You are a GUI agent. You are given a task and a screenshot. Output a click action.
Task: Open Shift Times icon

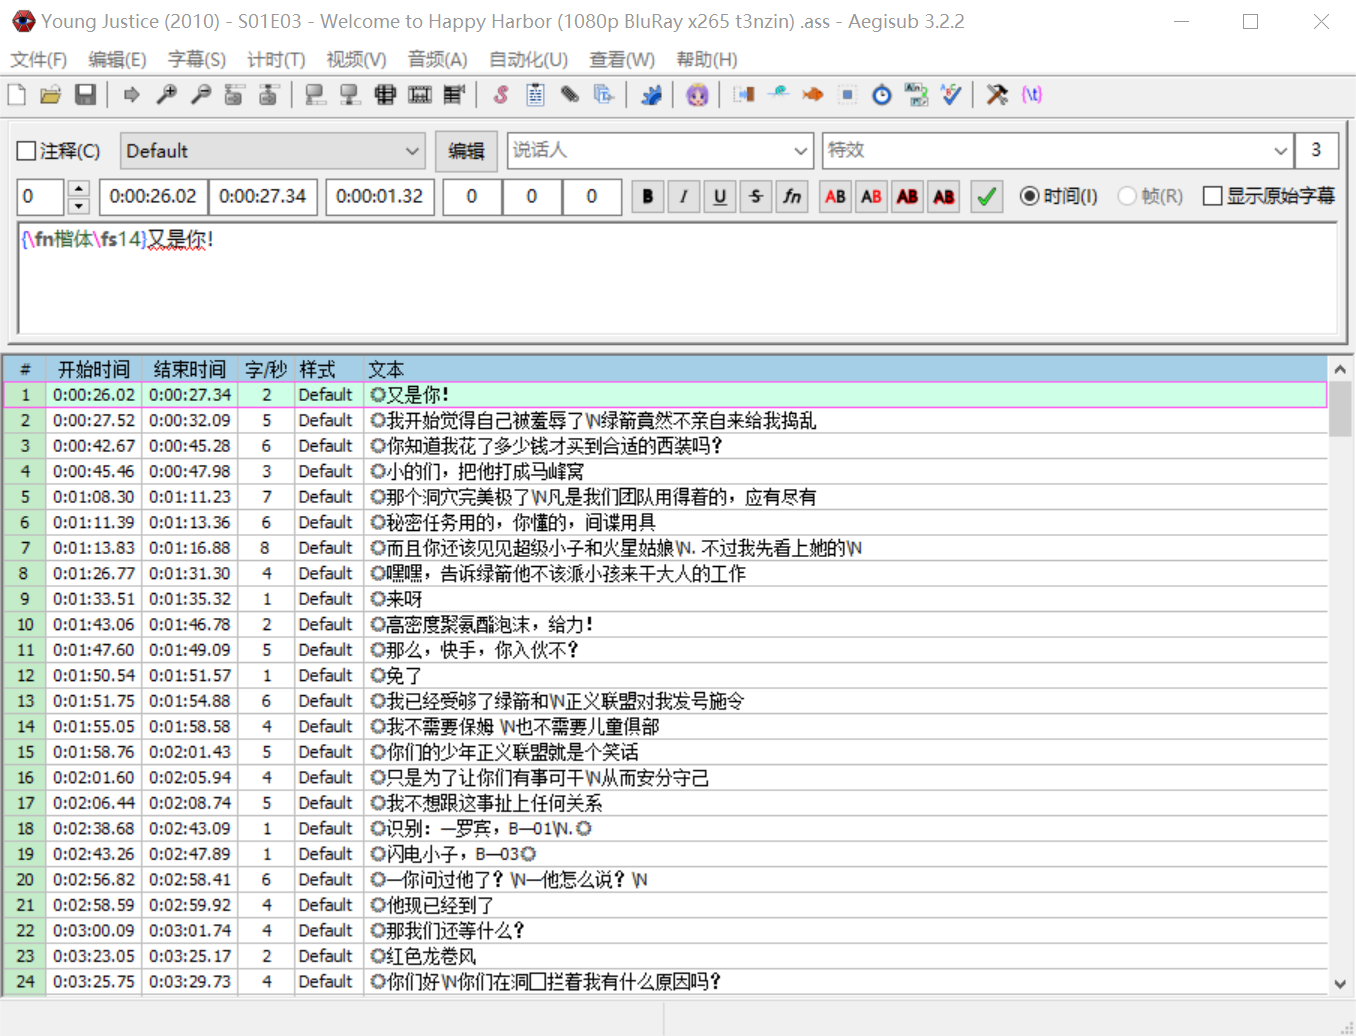744,95
